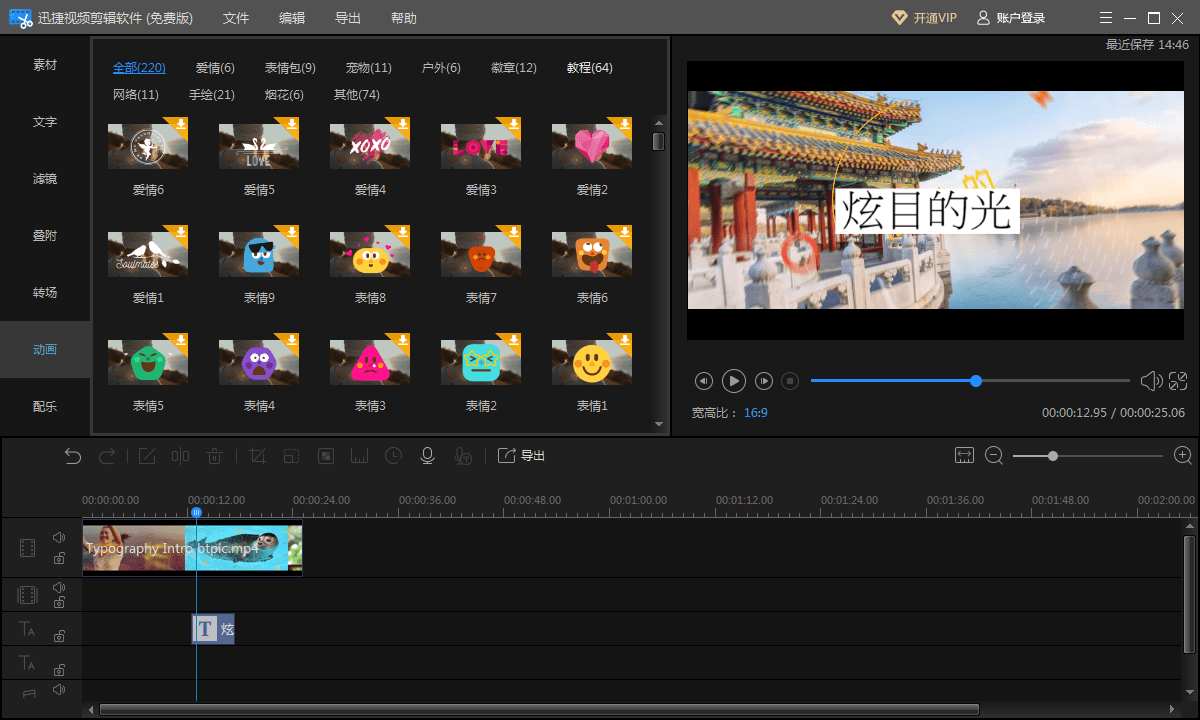Click the 开通VIP button
1200x720 pixels.
point(924,18)
